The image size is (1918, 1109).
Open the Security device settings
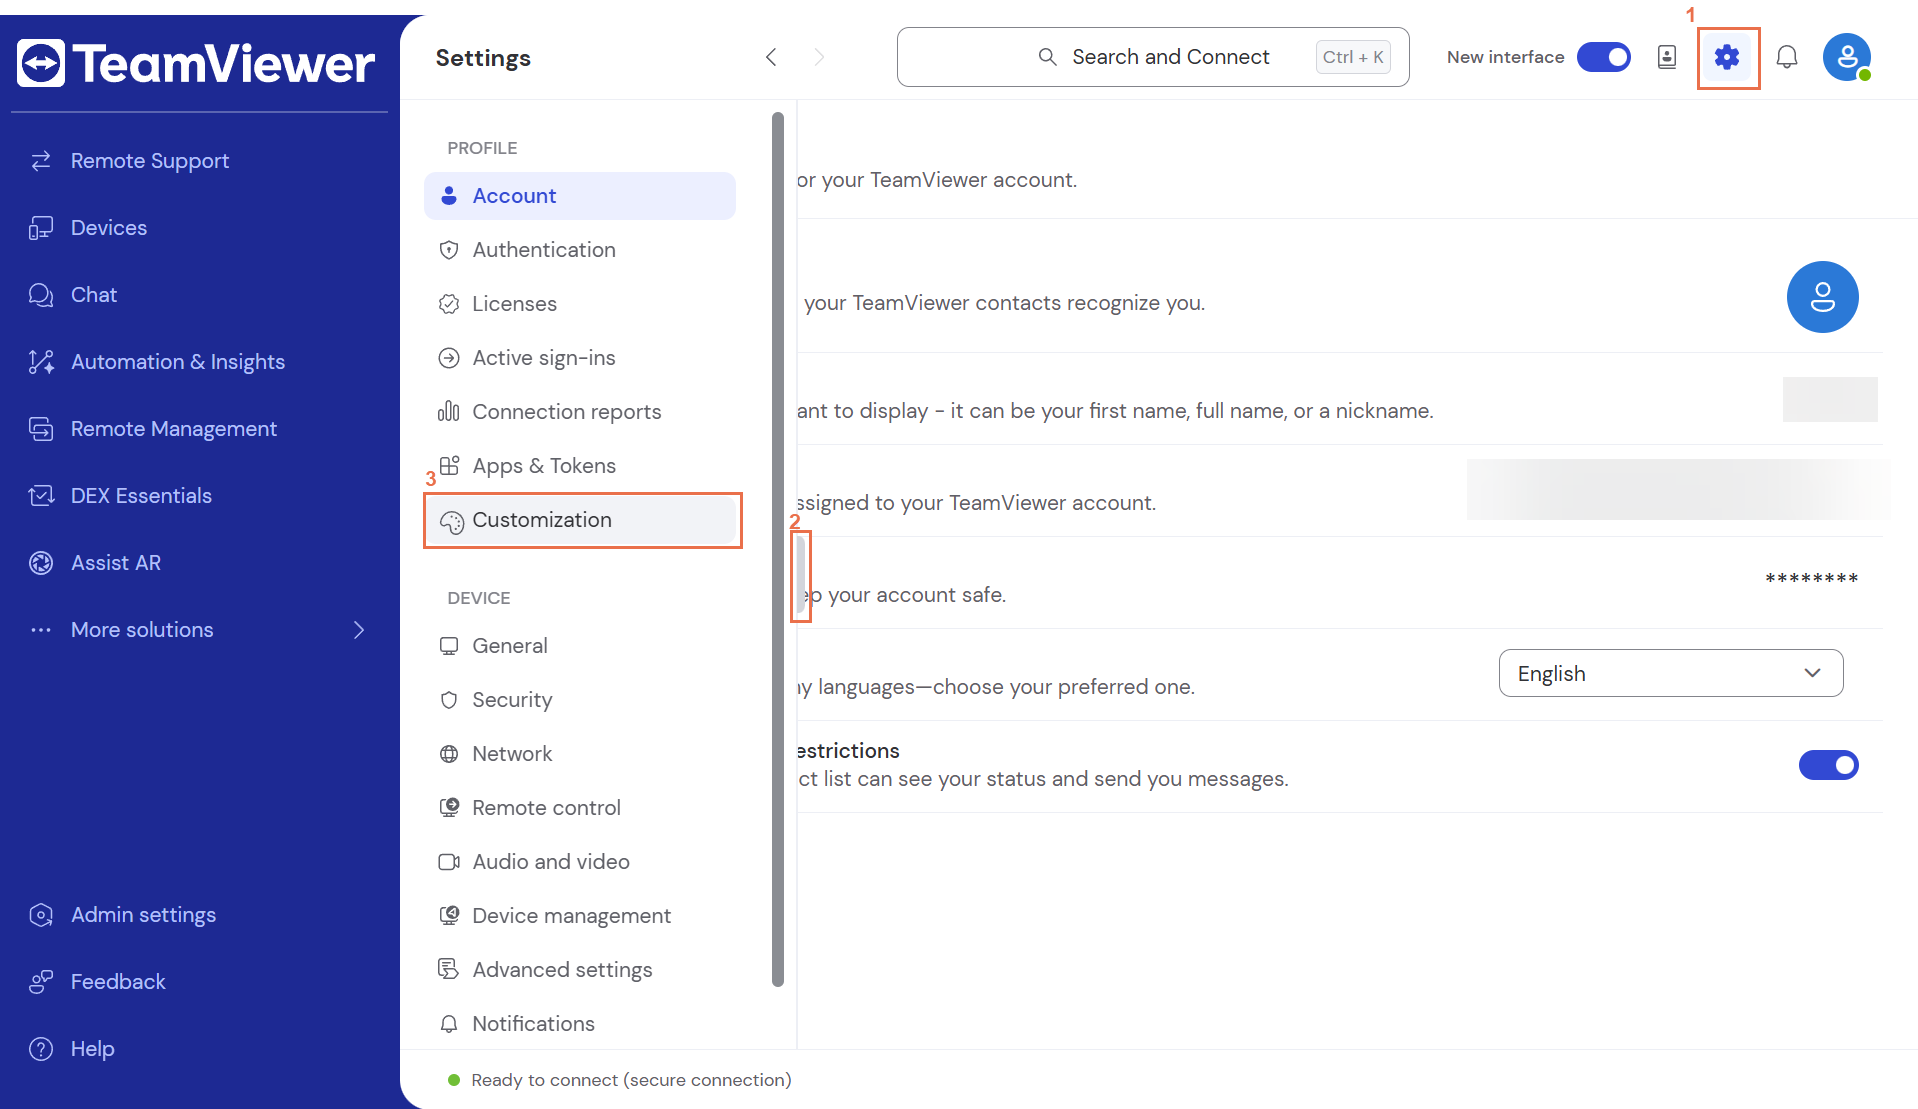pyautogui.click(x=580, y=700)
